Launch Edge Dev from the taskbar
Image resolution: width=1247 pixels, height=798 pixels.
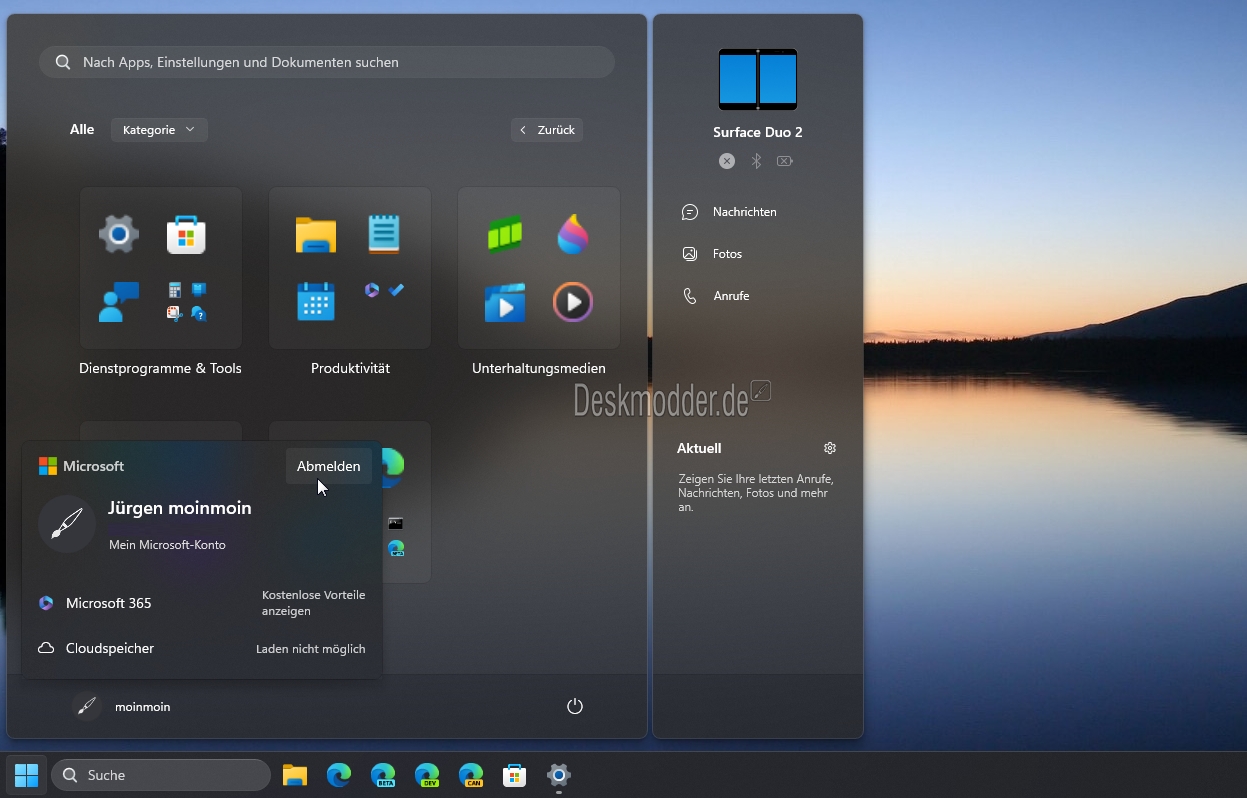pyautogui.click(x=427, y=775)
